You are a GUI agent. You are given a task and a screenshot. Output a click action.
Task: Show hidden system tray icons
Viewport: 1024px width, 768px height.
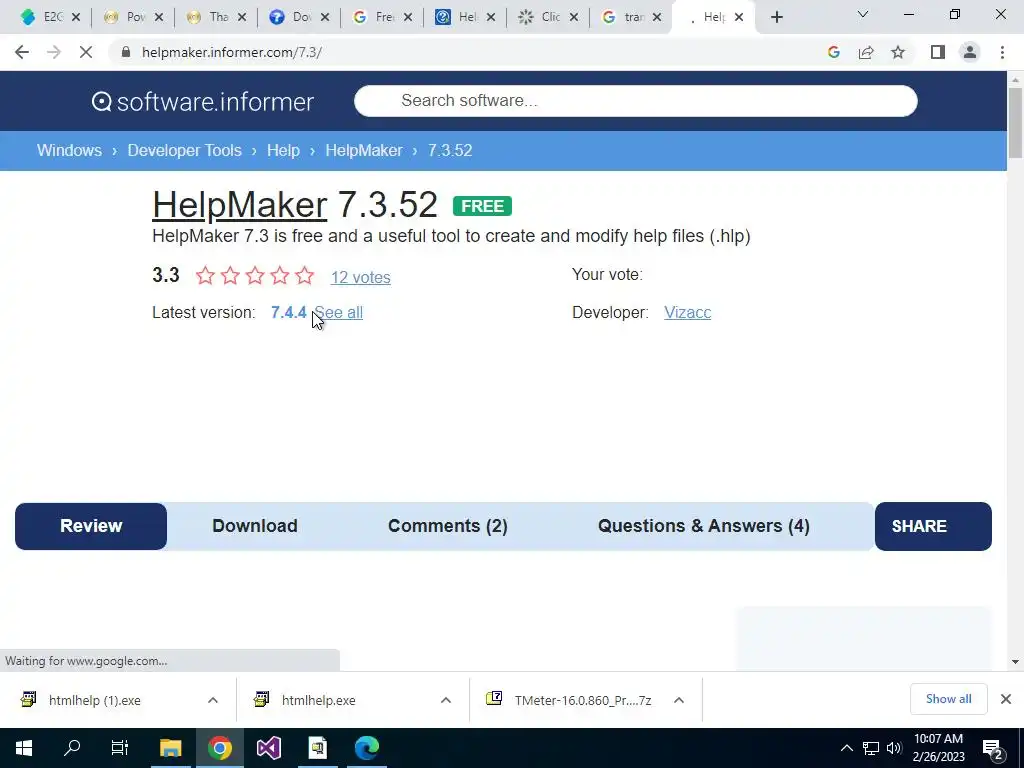pos(846,748)
